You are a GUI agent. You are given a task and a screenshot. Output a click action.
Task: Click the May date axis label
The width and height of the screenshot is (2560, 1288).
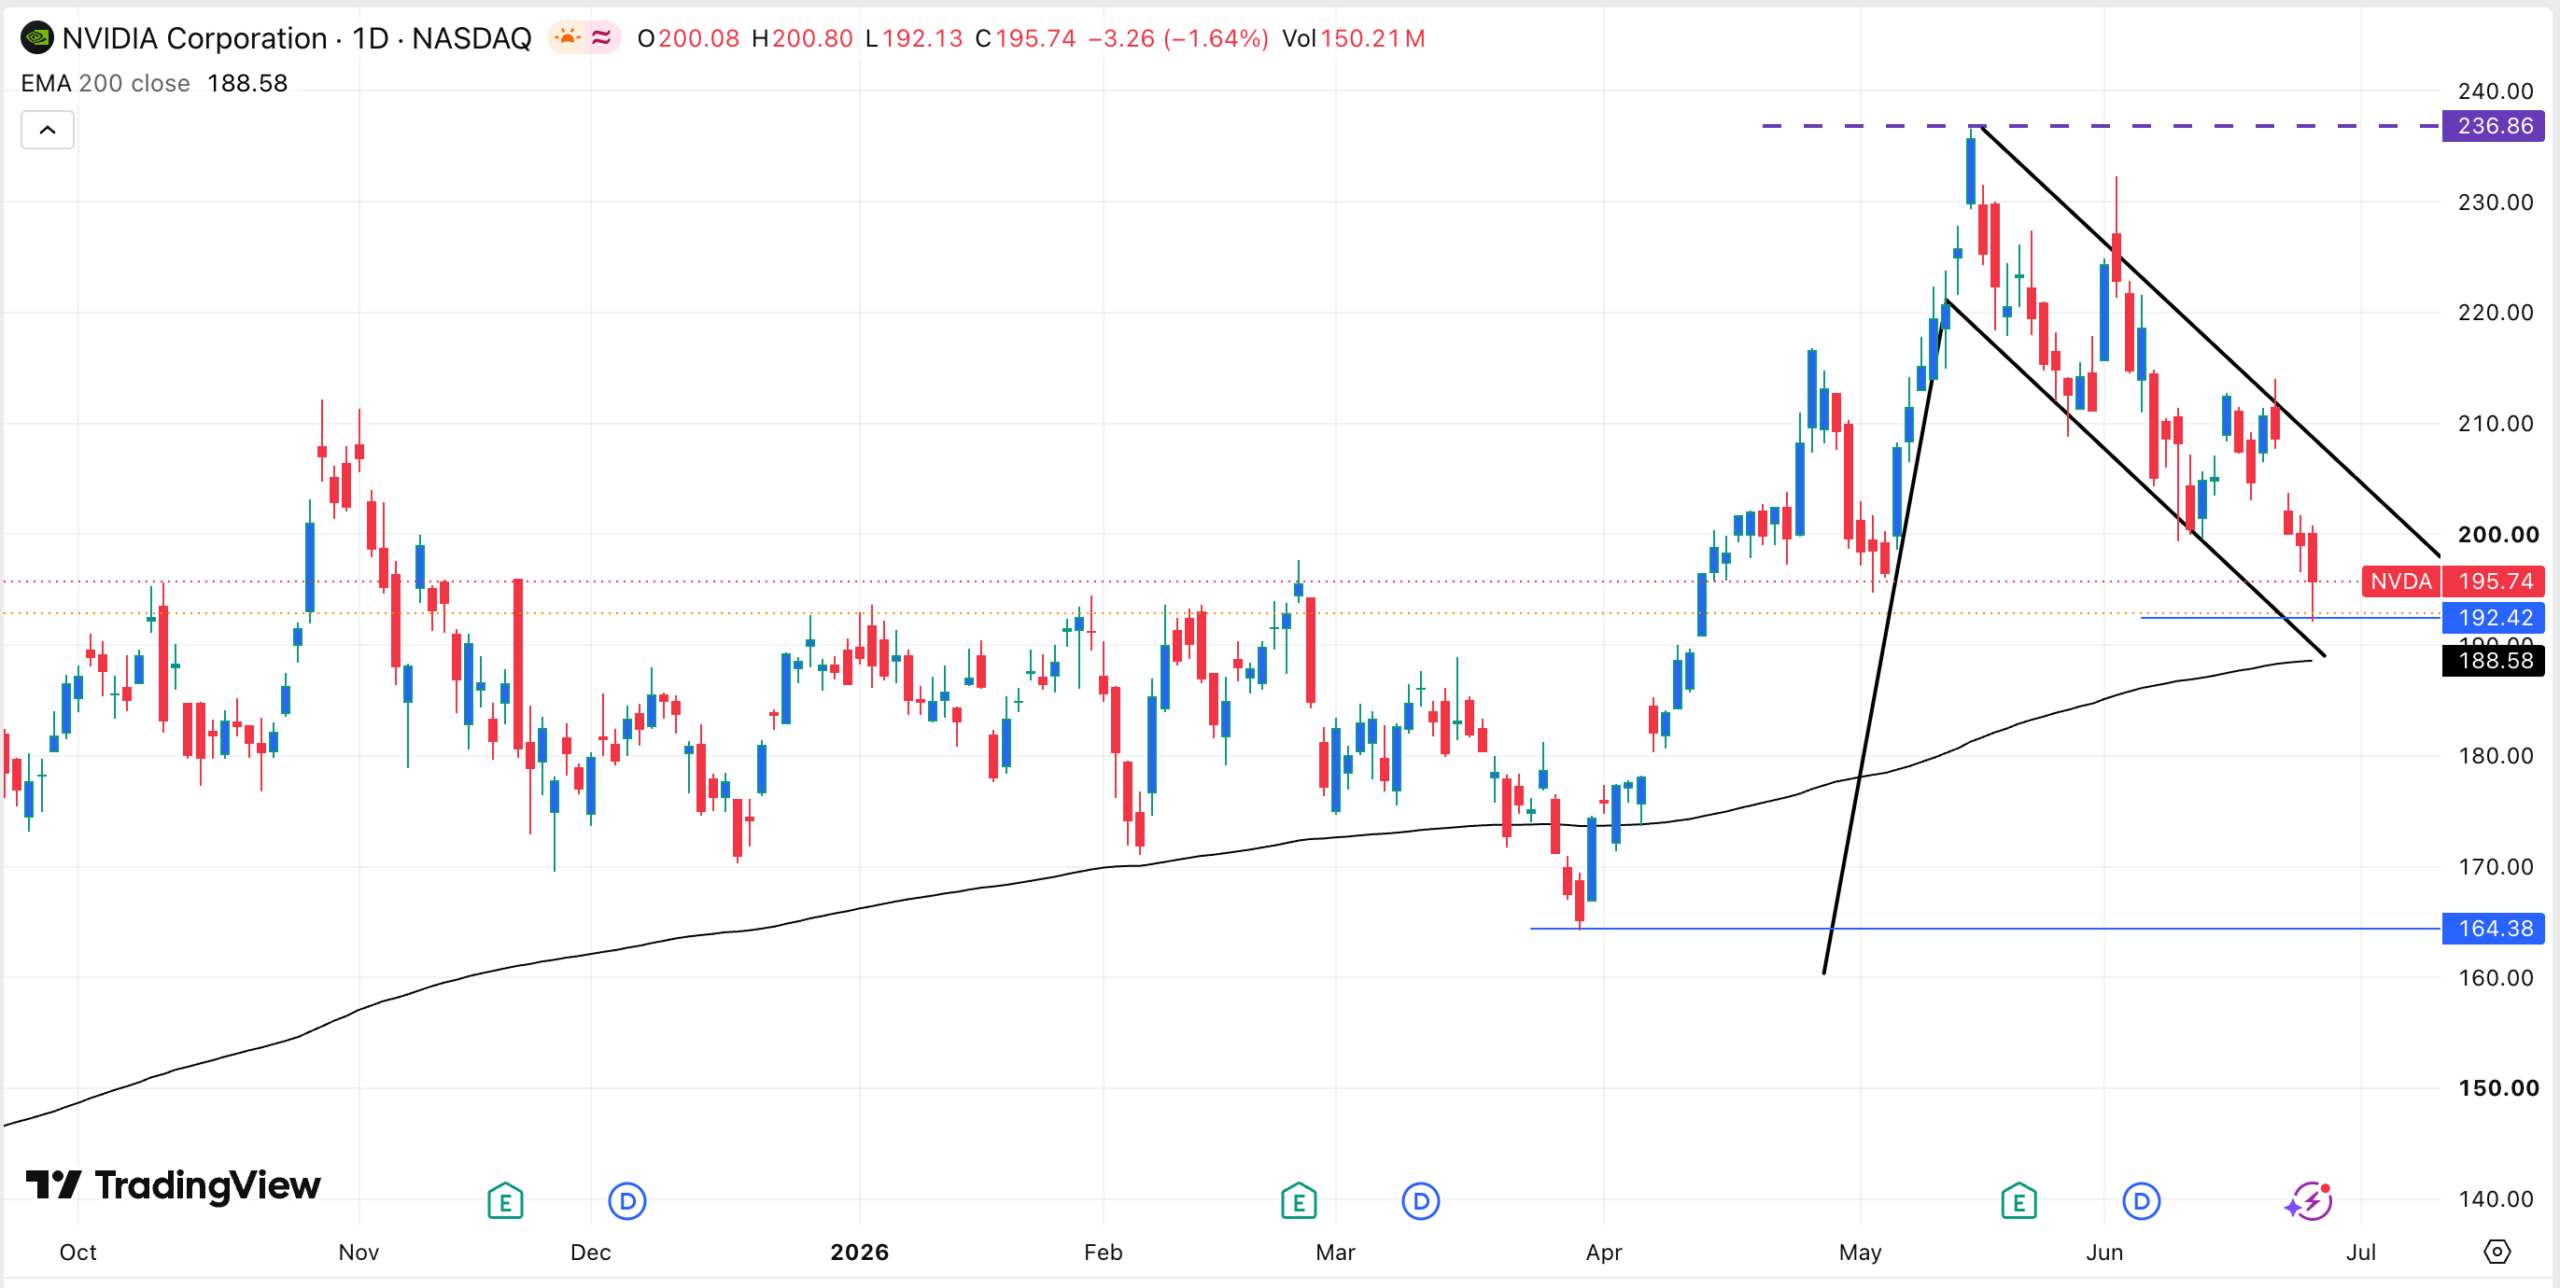tap(1861, 1252)
